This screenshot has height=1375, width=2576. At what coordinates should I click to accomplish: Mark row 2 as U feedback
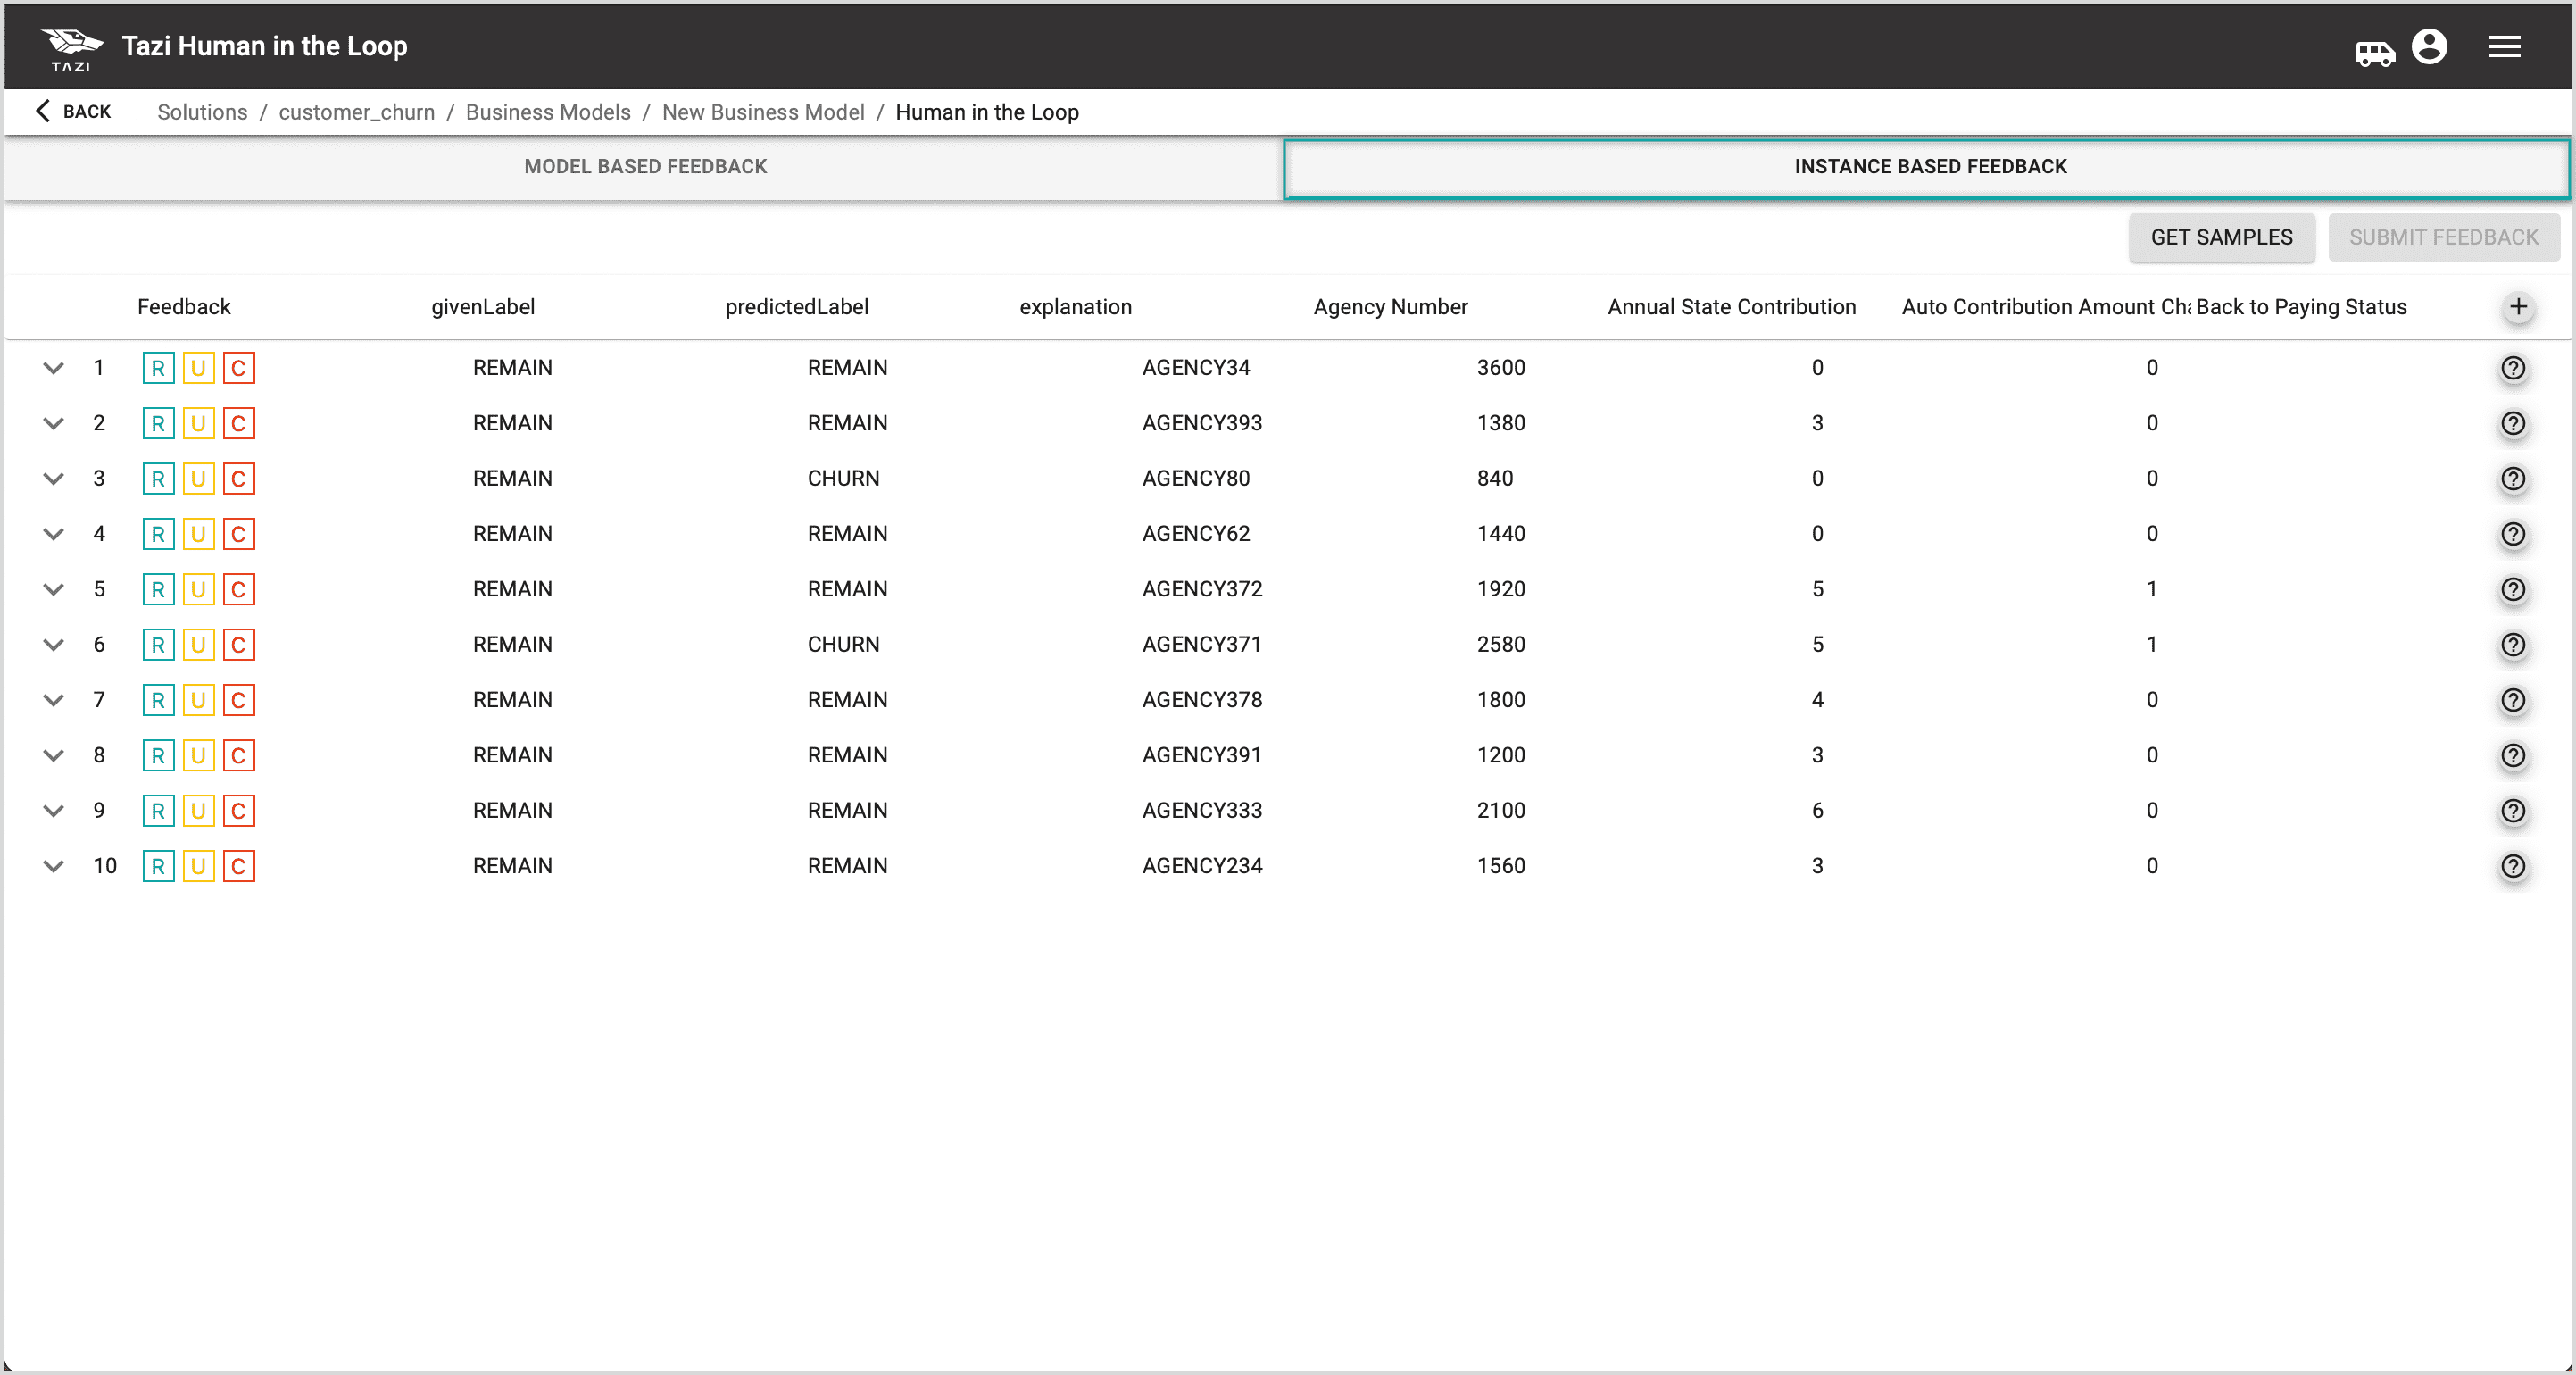click(198, 423)
